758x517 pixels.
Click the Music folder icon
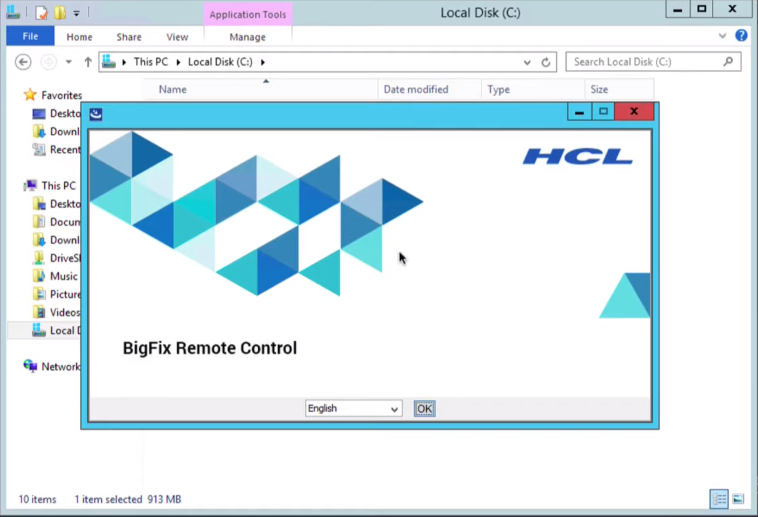click(x=39, y=276)
